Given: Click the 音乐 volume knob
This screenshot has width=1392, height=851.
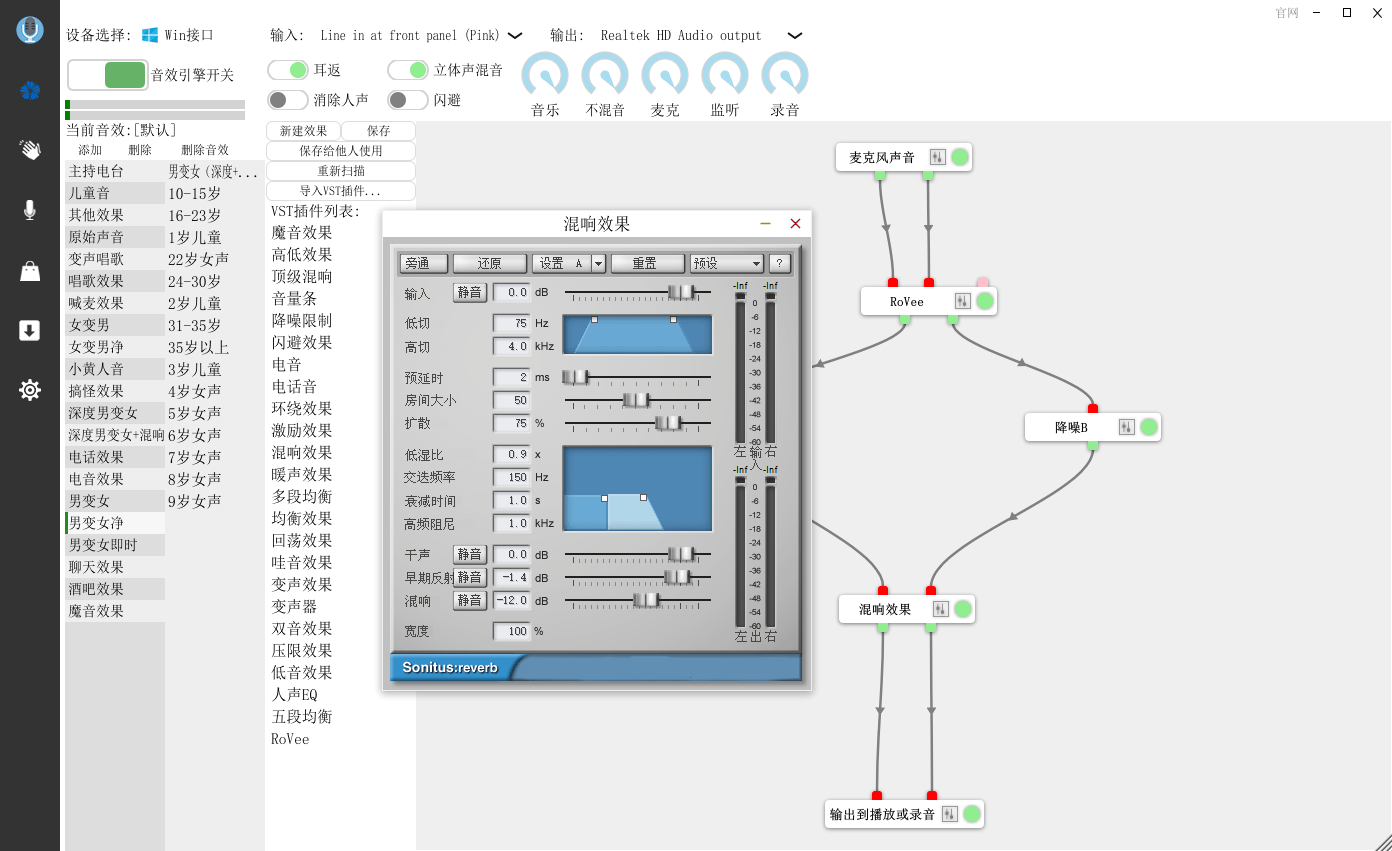Looking at the screenshot, I should (545, 75).
